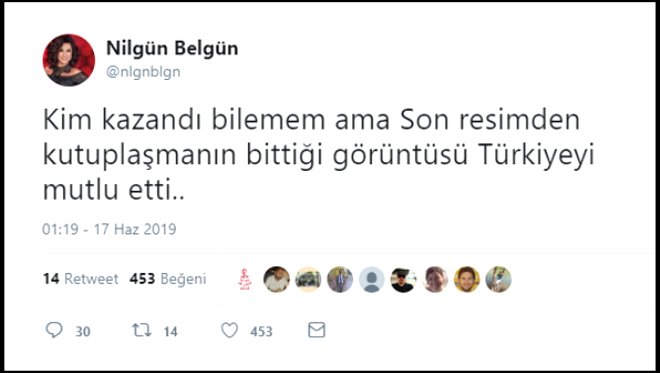
Task: Click the reply count 30
Action: pos(83,332)
